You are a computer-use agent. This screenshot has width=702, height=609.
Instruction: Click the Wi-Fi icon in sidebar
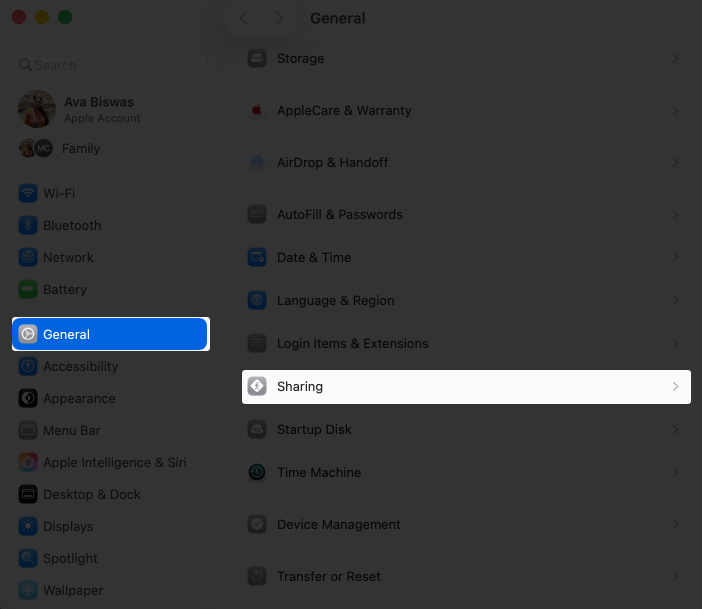pos(28,193)
